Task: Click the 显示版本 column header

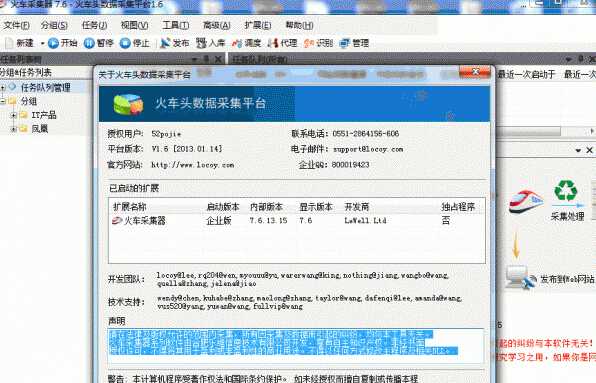Action: (316, 207)
